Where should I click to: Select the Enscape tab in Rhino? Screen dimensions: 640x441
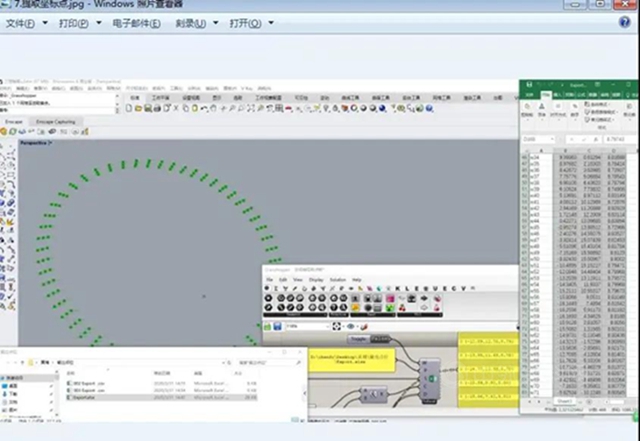[15, 121]
